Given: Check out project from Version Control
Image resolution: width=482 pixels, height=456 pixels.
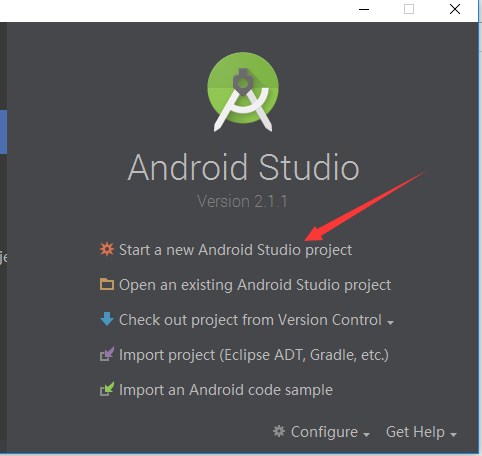Looking at the screenshot, I should 250,320.
